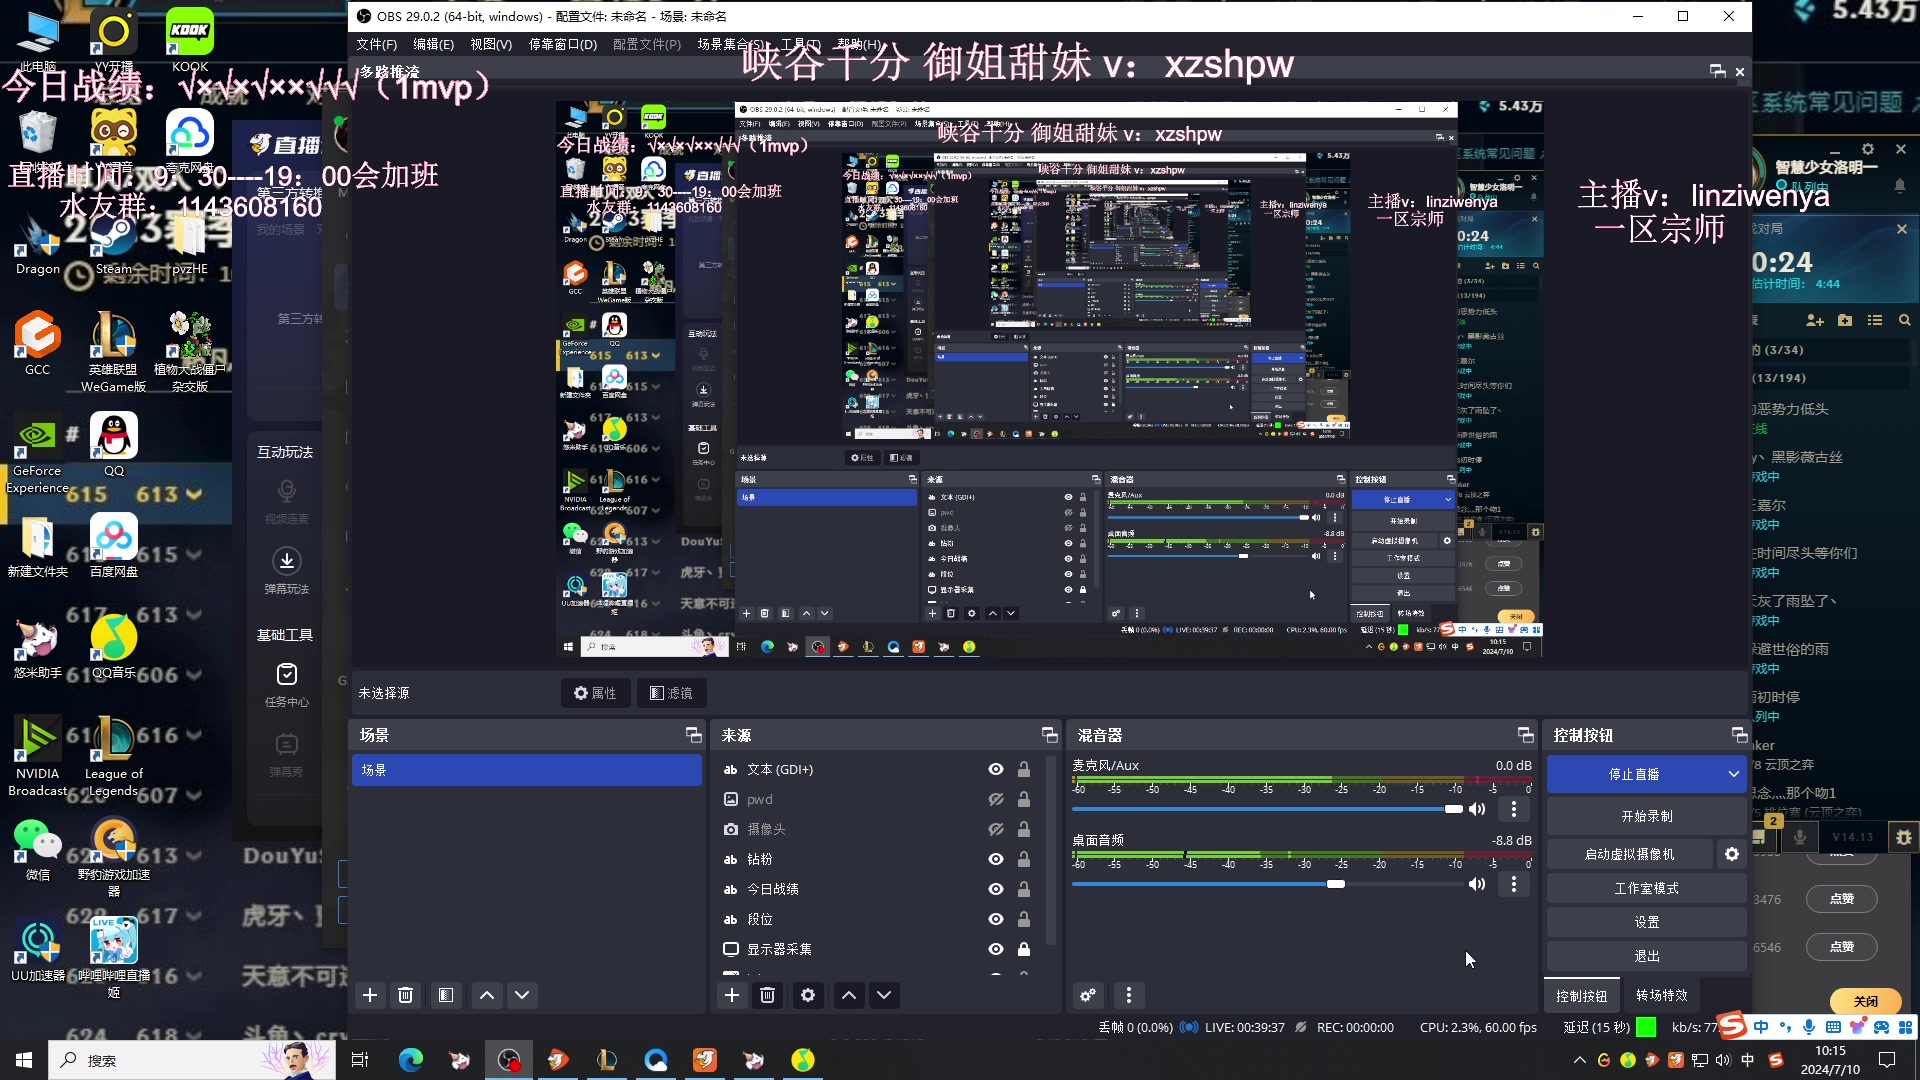Image resolution: width=1920 pixels, height=1080 pixels.
Task: Hide the 段位 source
Action: [996, 919]
